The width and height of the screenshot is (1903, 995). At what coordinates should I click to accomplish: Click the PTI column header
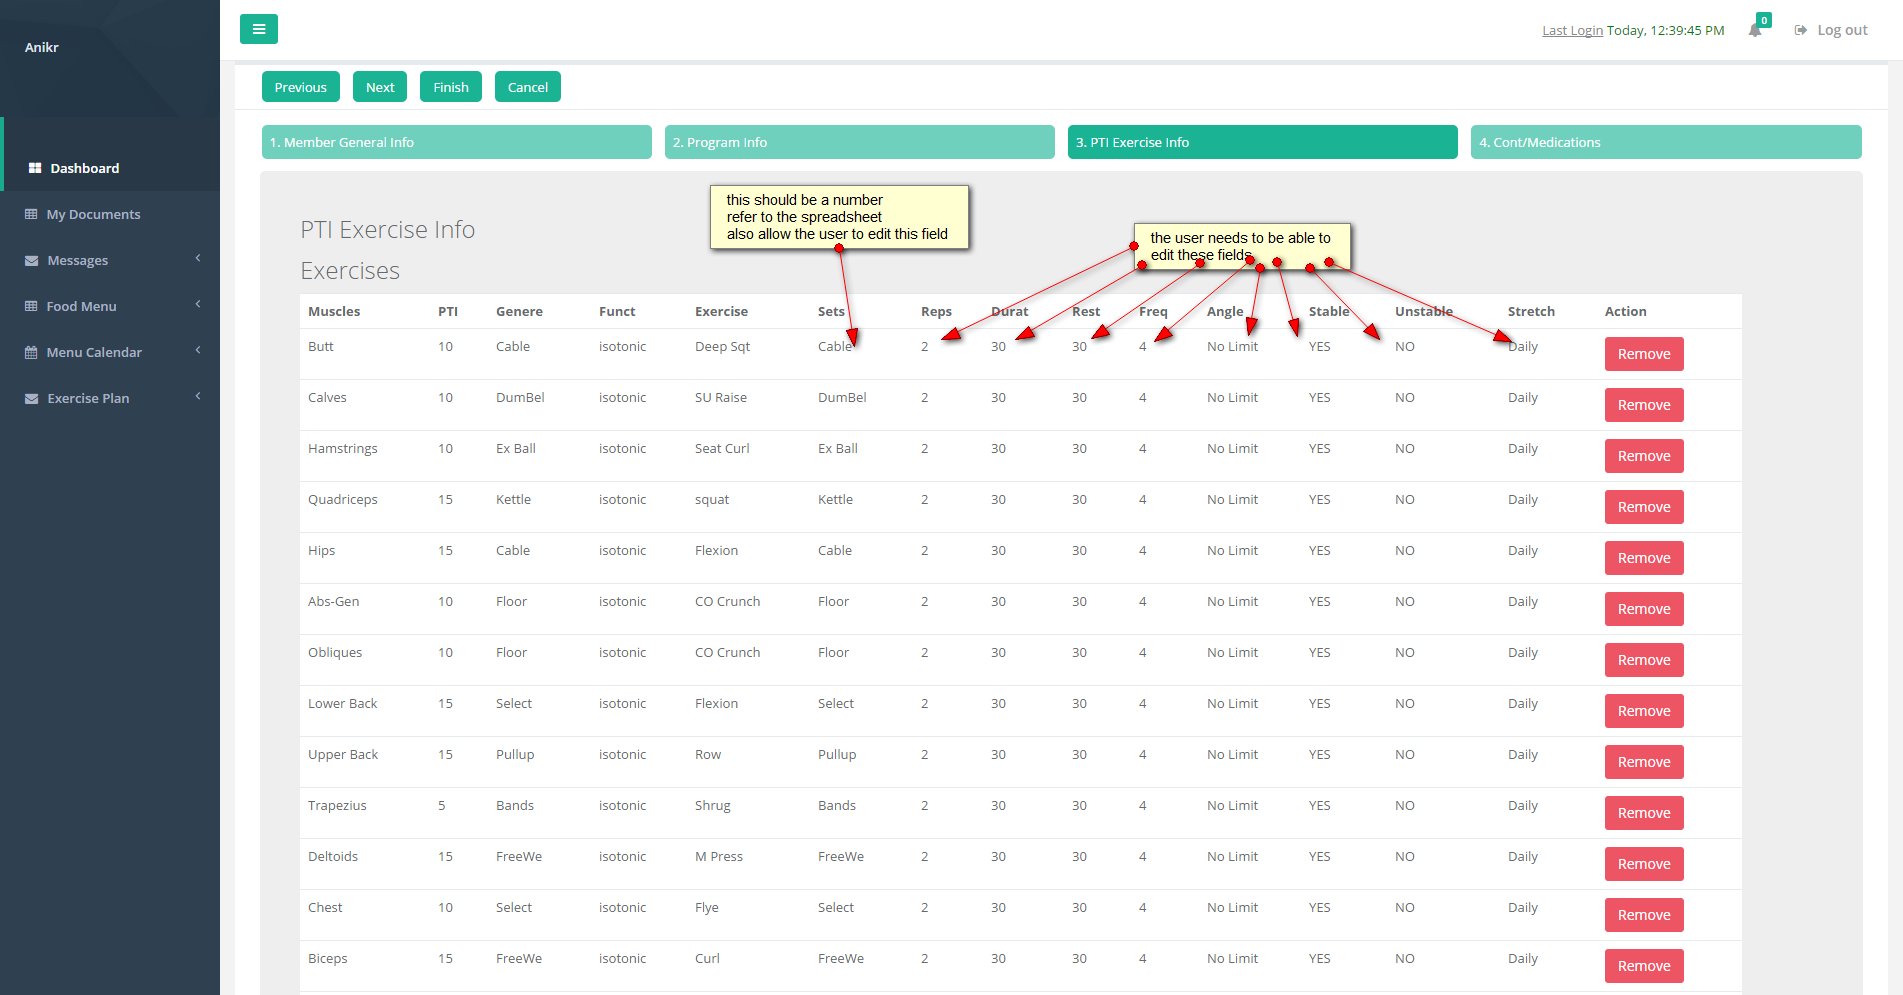448,311
